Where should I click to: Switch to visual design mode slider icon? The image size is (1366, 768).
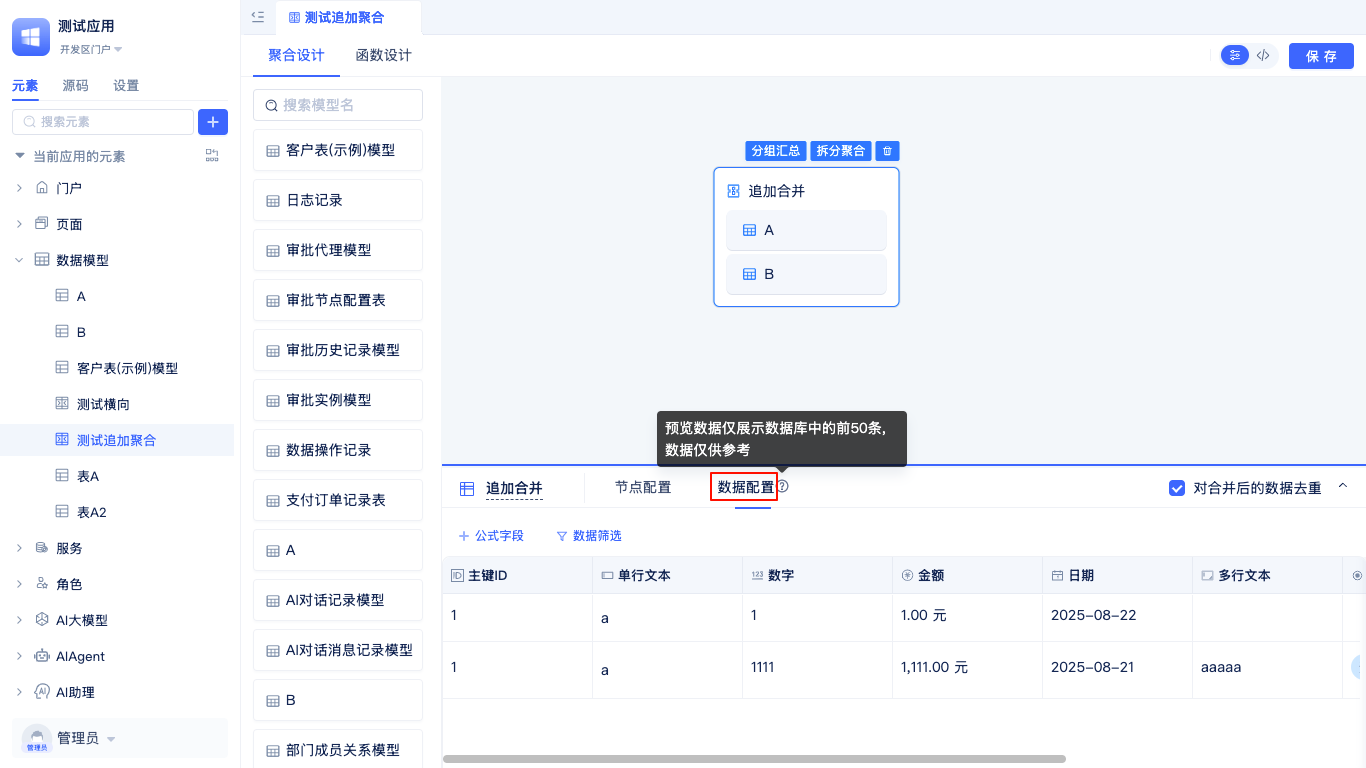[x=1235, y=56]
